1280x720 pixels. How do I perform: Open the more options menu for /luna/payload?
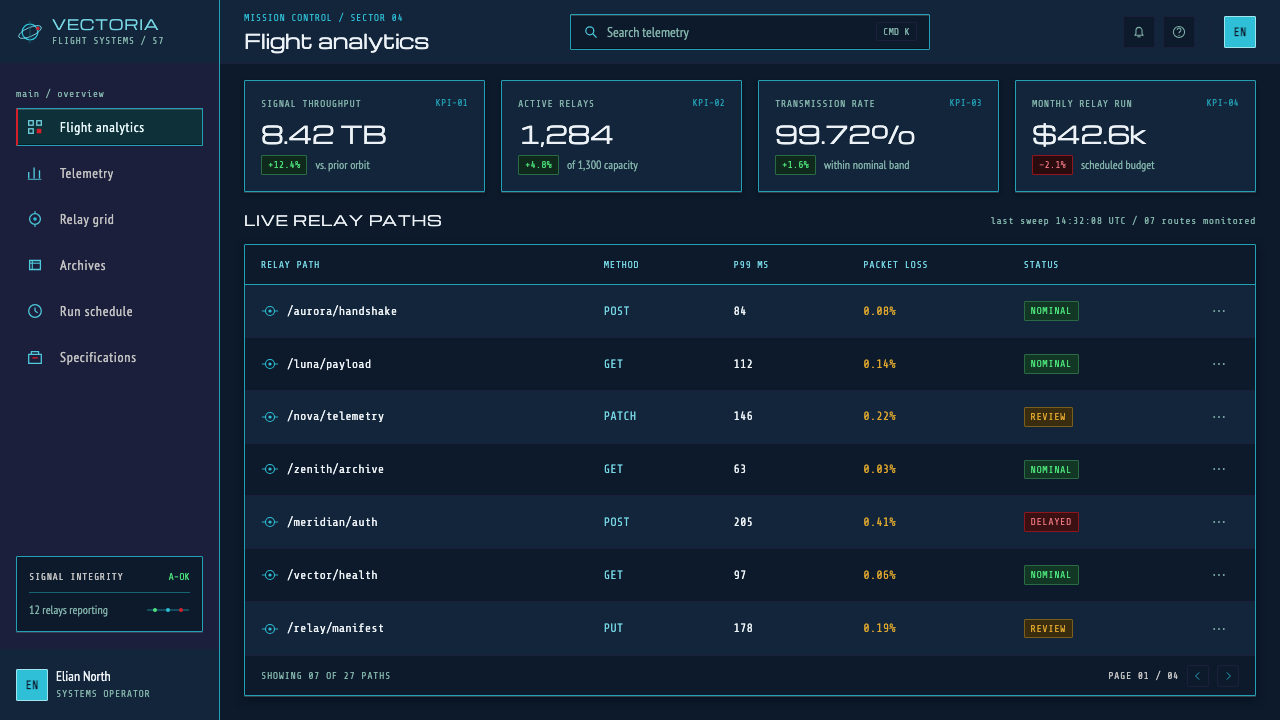(1219, 364)
